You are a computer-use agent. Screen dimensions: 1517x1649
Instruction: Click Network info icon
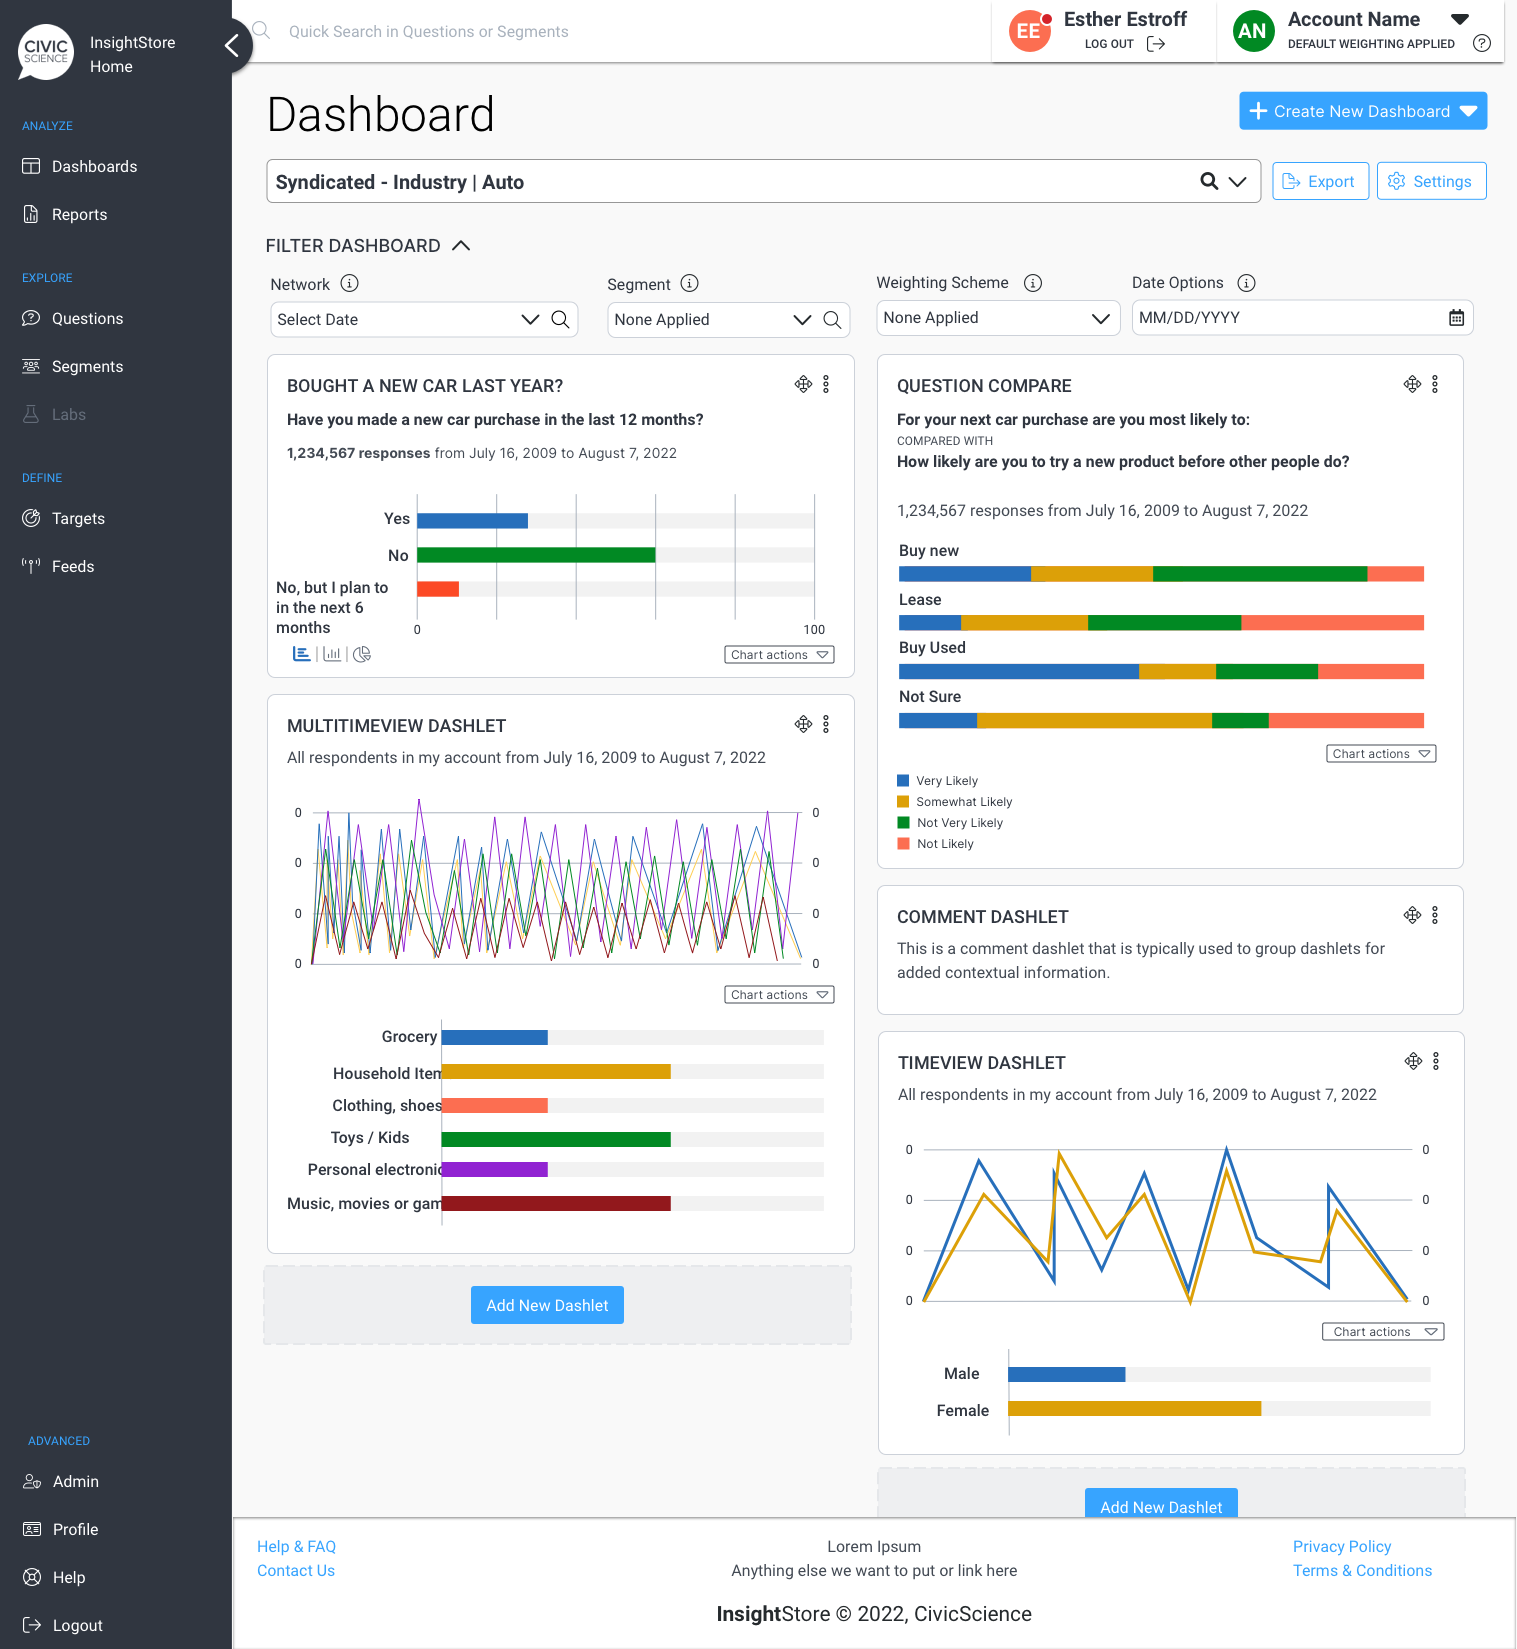(x=349, y=283)
